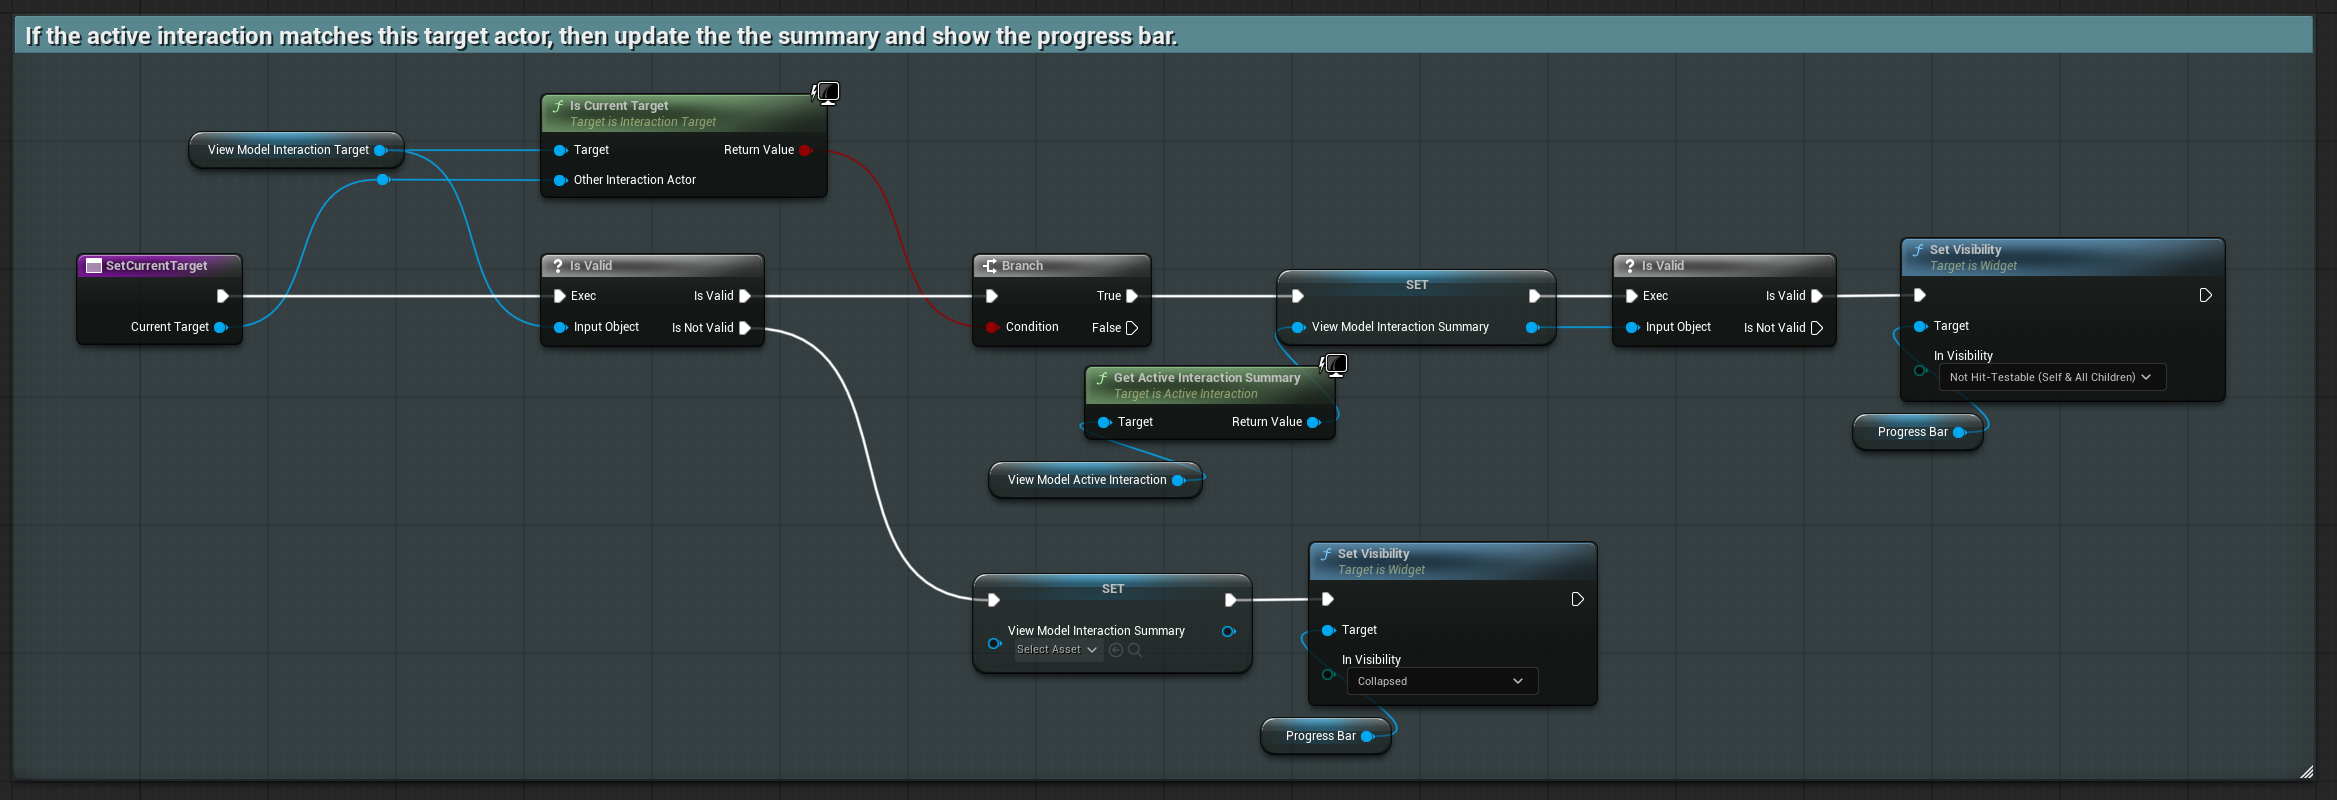Open the Not Hit-Testable visibility dropdown

click(2051, 377)
